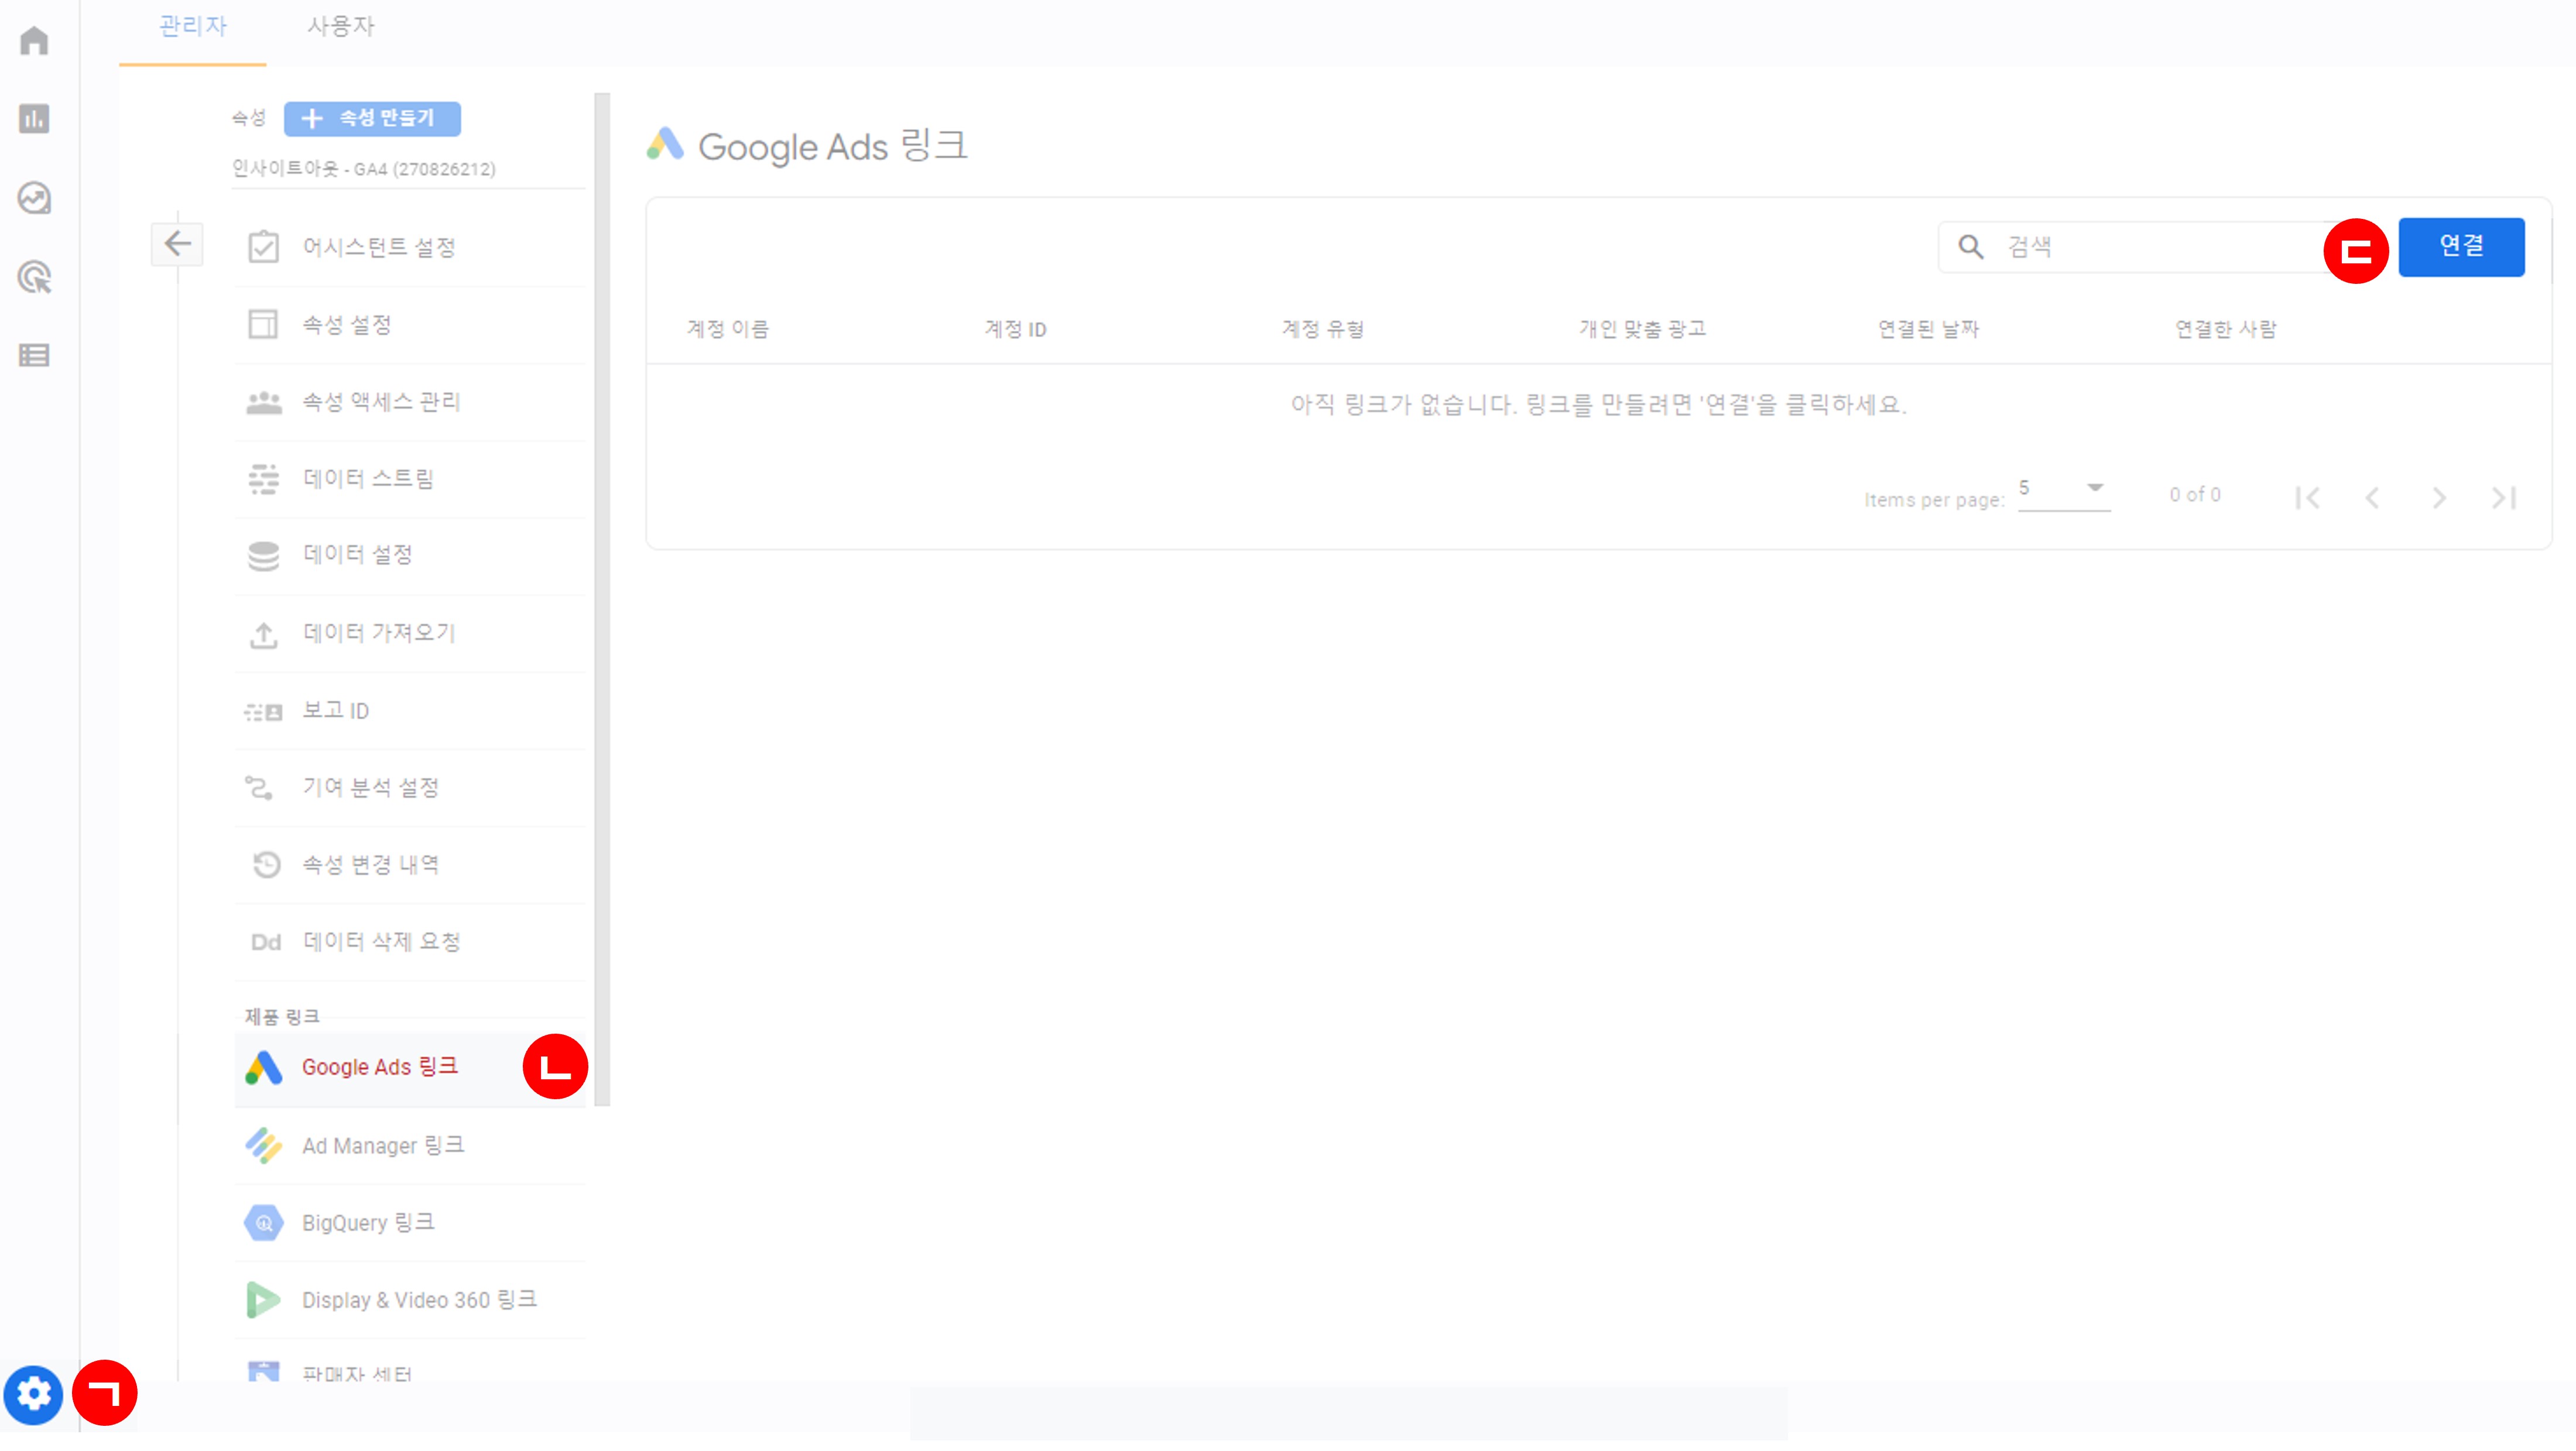2576x1451 pixels.
Task: Open the Advertising cursor target icon
Action: click(34, 277)
